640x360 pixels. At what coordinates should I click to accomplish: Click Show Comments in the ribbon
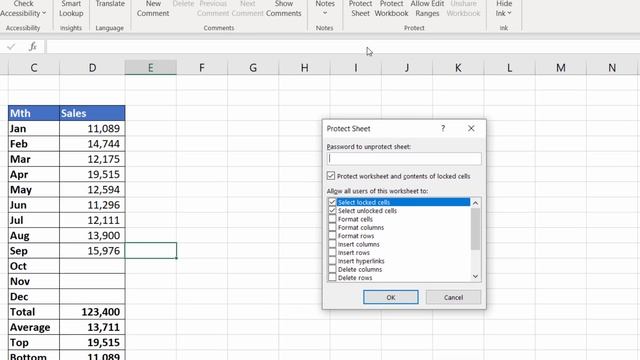[283, 9]
